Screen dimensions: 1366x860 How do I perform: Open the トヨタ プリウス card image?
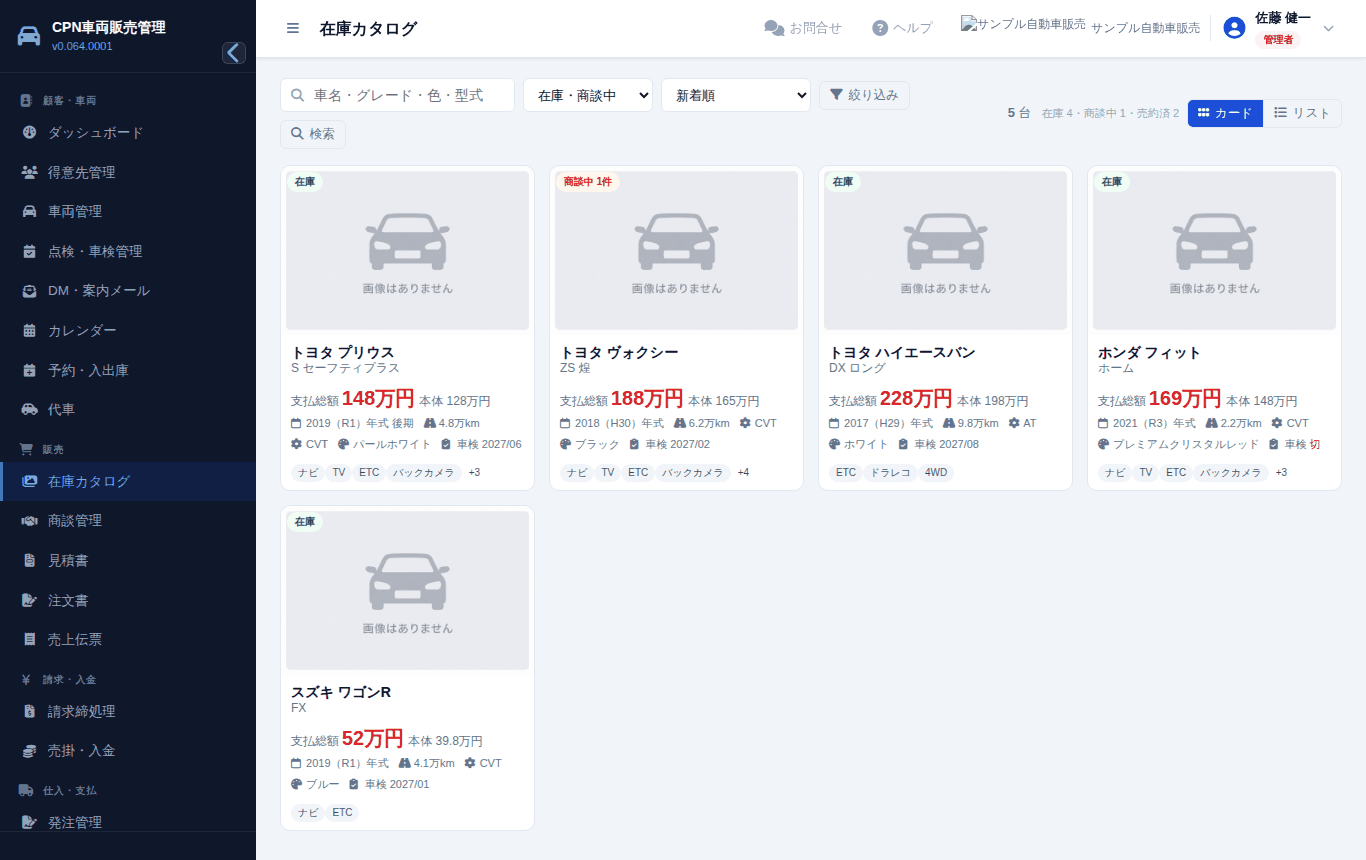[x=407, y=250]
